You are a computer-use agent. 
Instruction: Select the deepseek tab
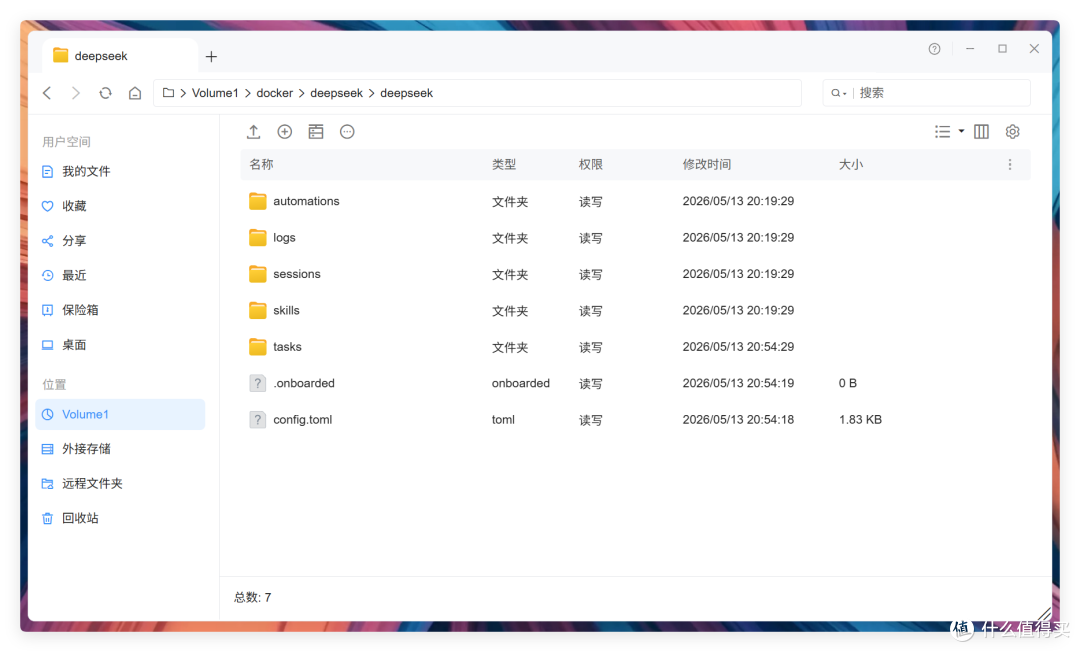click(120, 56)
